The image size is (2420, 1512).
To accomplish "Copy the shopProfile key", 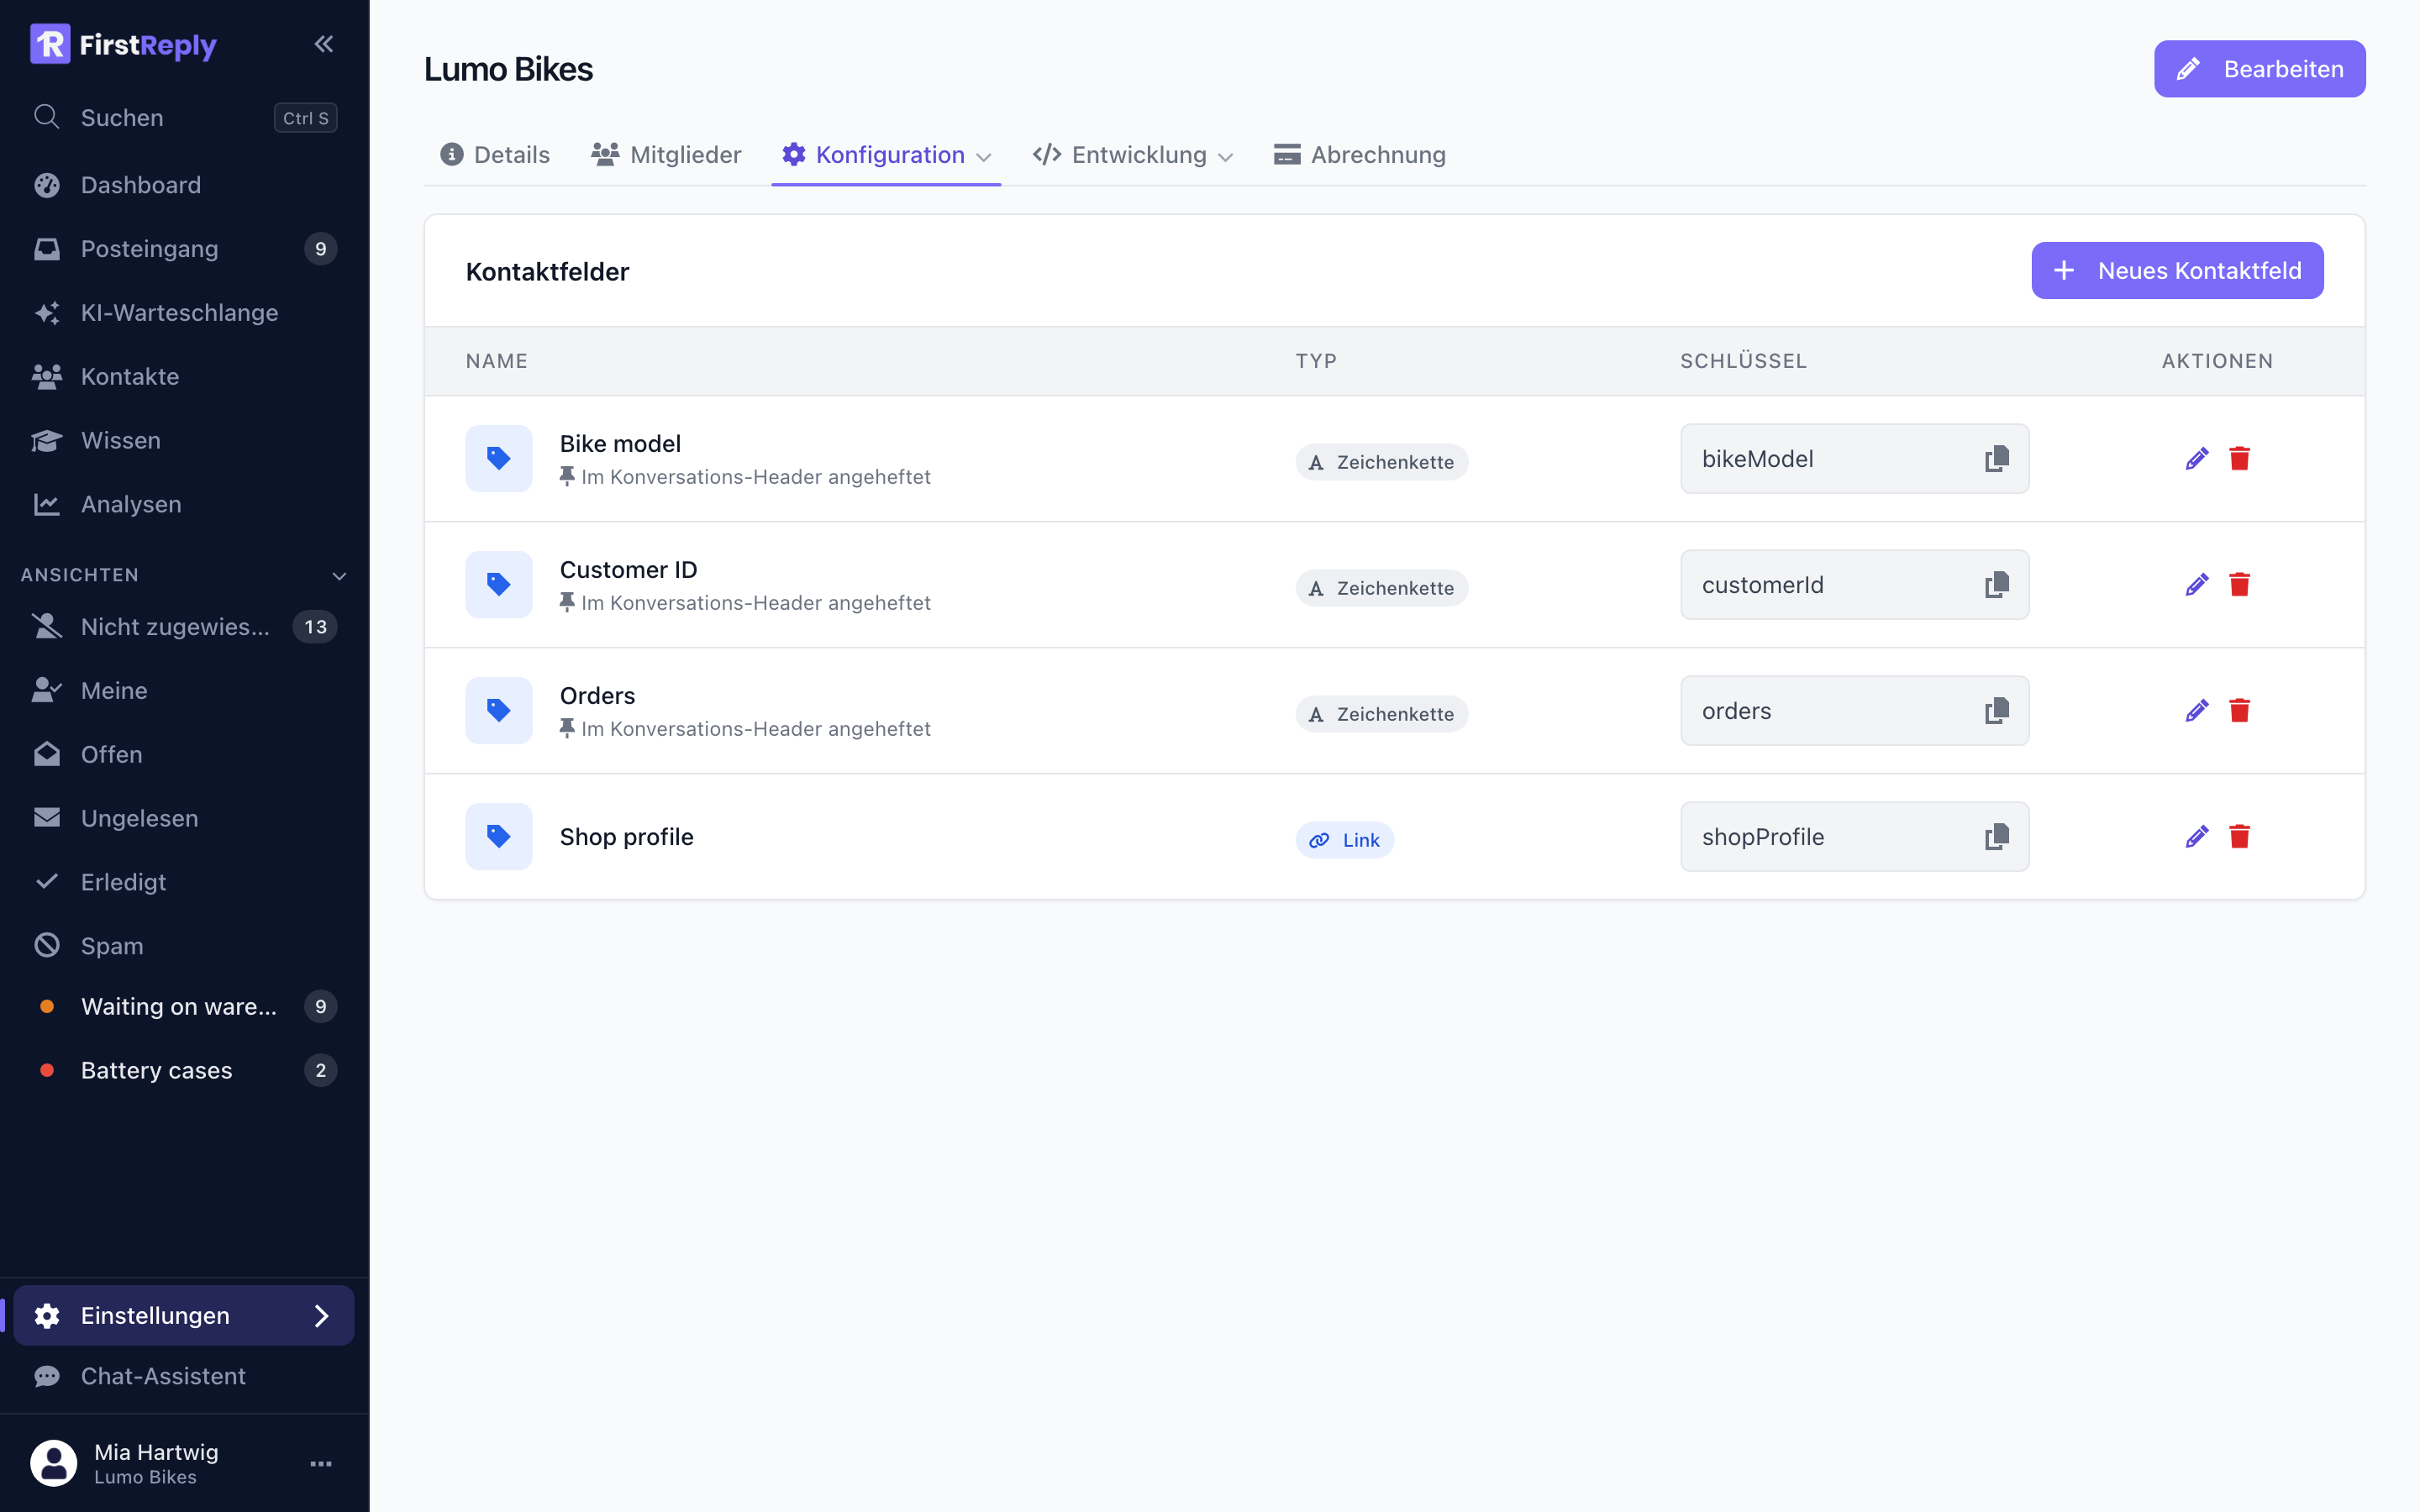I will point(1996,837).
